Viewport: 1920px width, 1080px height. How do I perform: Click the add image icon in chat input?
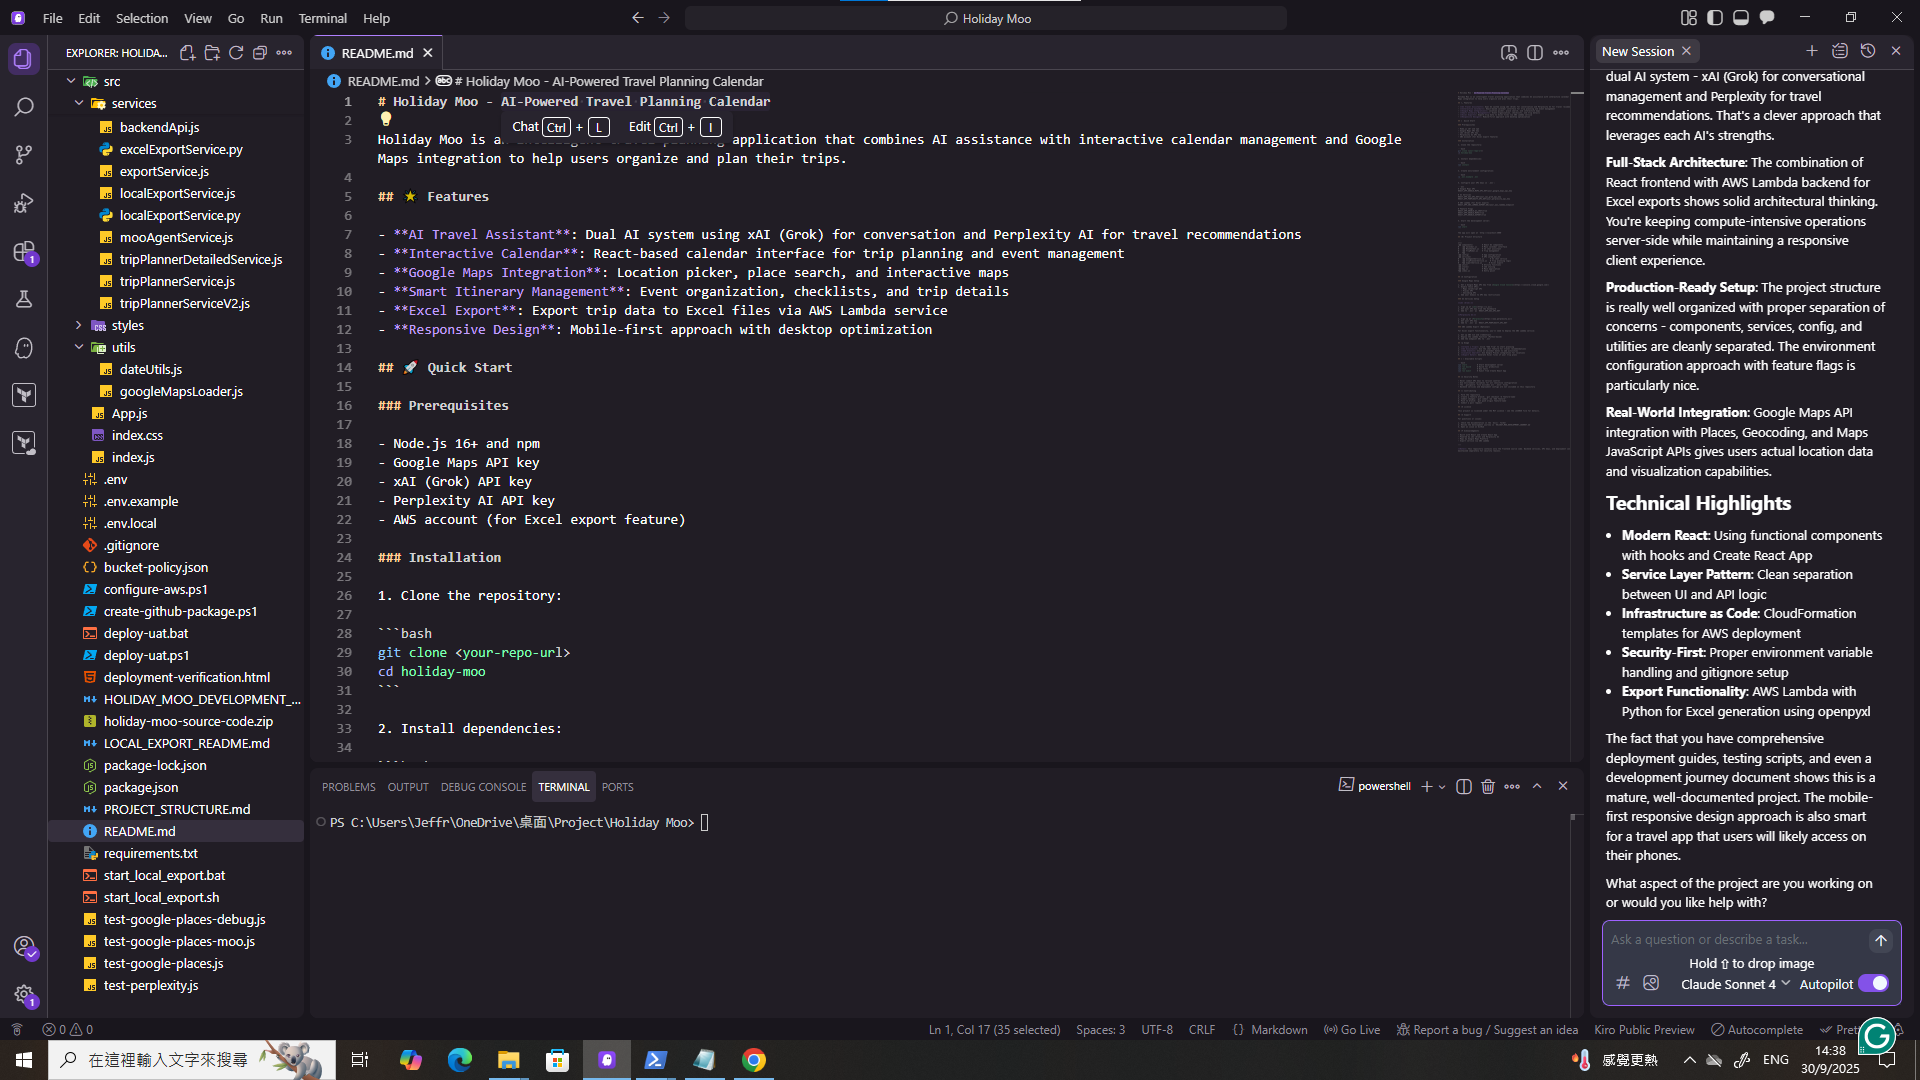pyautogui.click(x=1651, y=984)
